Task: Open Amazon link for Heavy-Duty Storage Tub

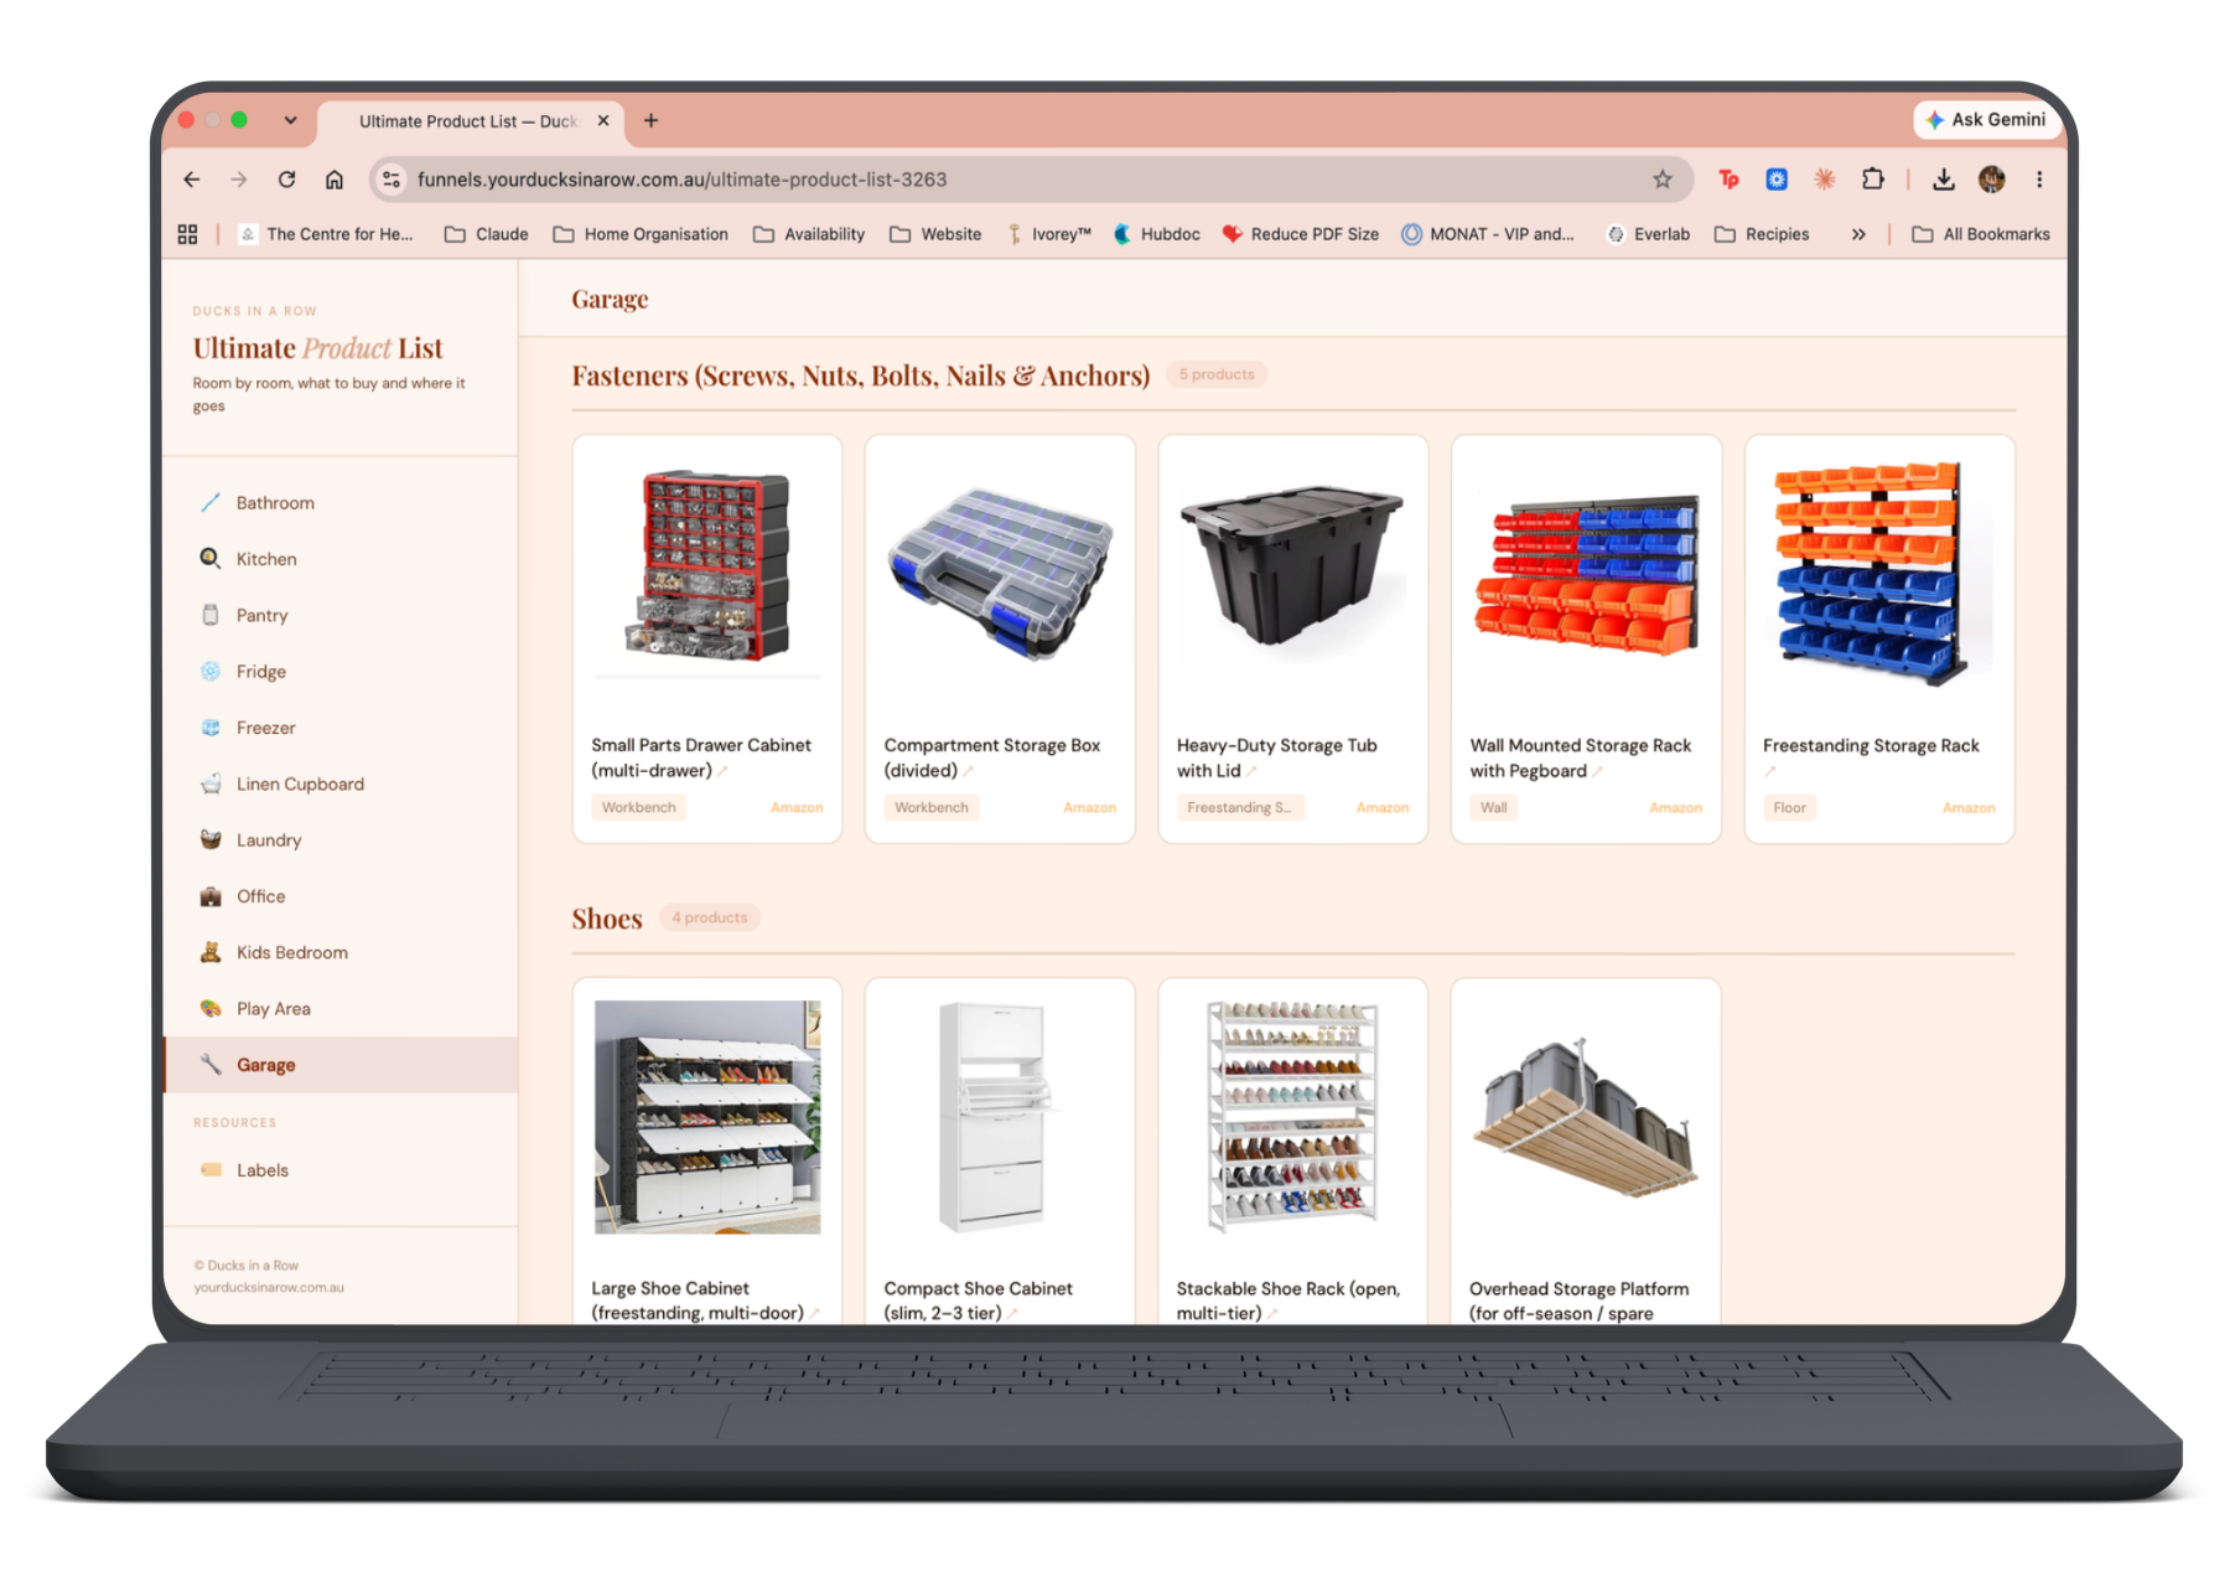Action: pos(1382,808)
